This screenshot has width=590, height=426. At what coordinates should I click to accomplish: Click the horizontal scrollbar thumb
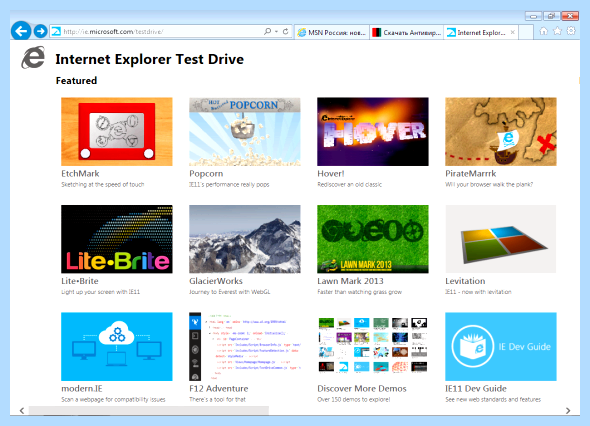[149, 411]
